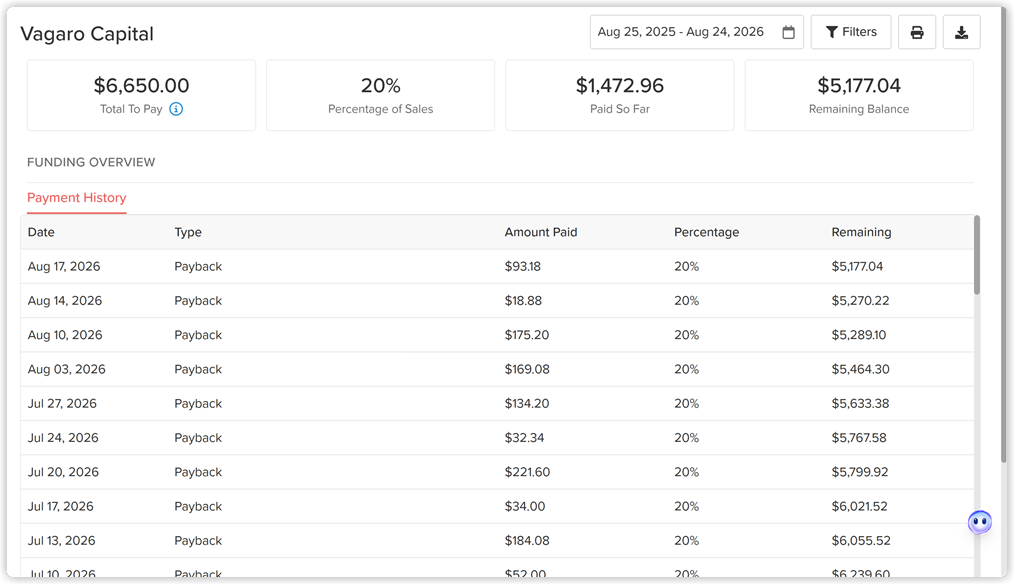Click the date range input field
This screenshot has width=1015, height=585.
pyautogui.click(x=697, y=32)
